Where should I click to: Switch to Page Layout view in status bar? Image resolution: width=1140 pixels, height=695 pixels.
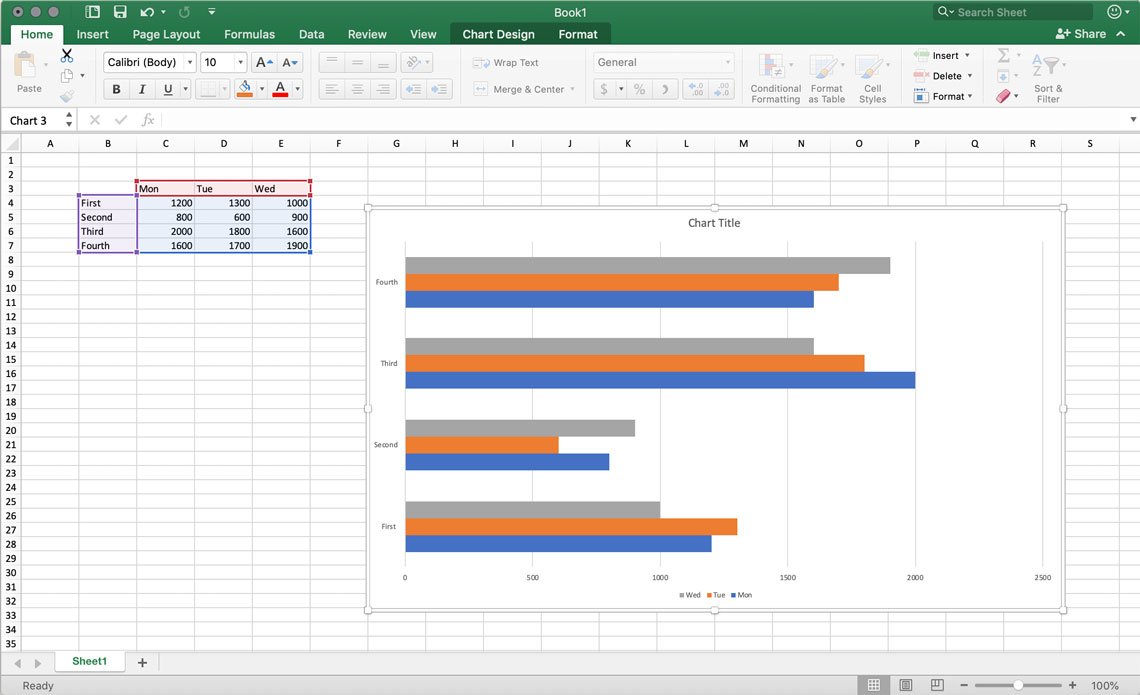905,685
